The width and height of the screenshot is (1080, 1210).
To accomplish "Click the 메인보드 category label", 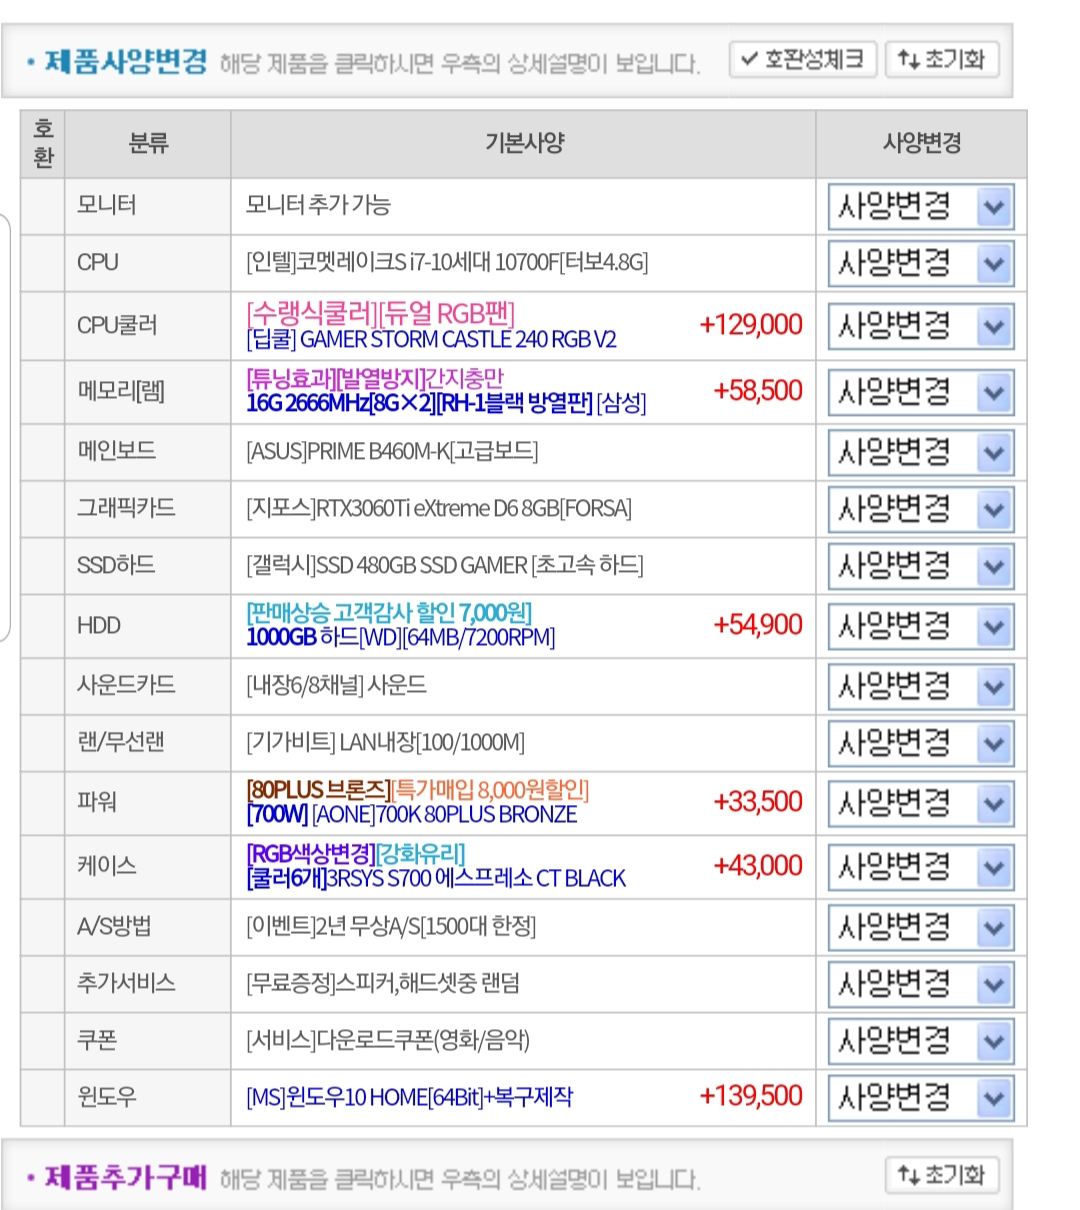I will pos(116,451).
